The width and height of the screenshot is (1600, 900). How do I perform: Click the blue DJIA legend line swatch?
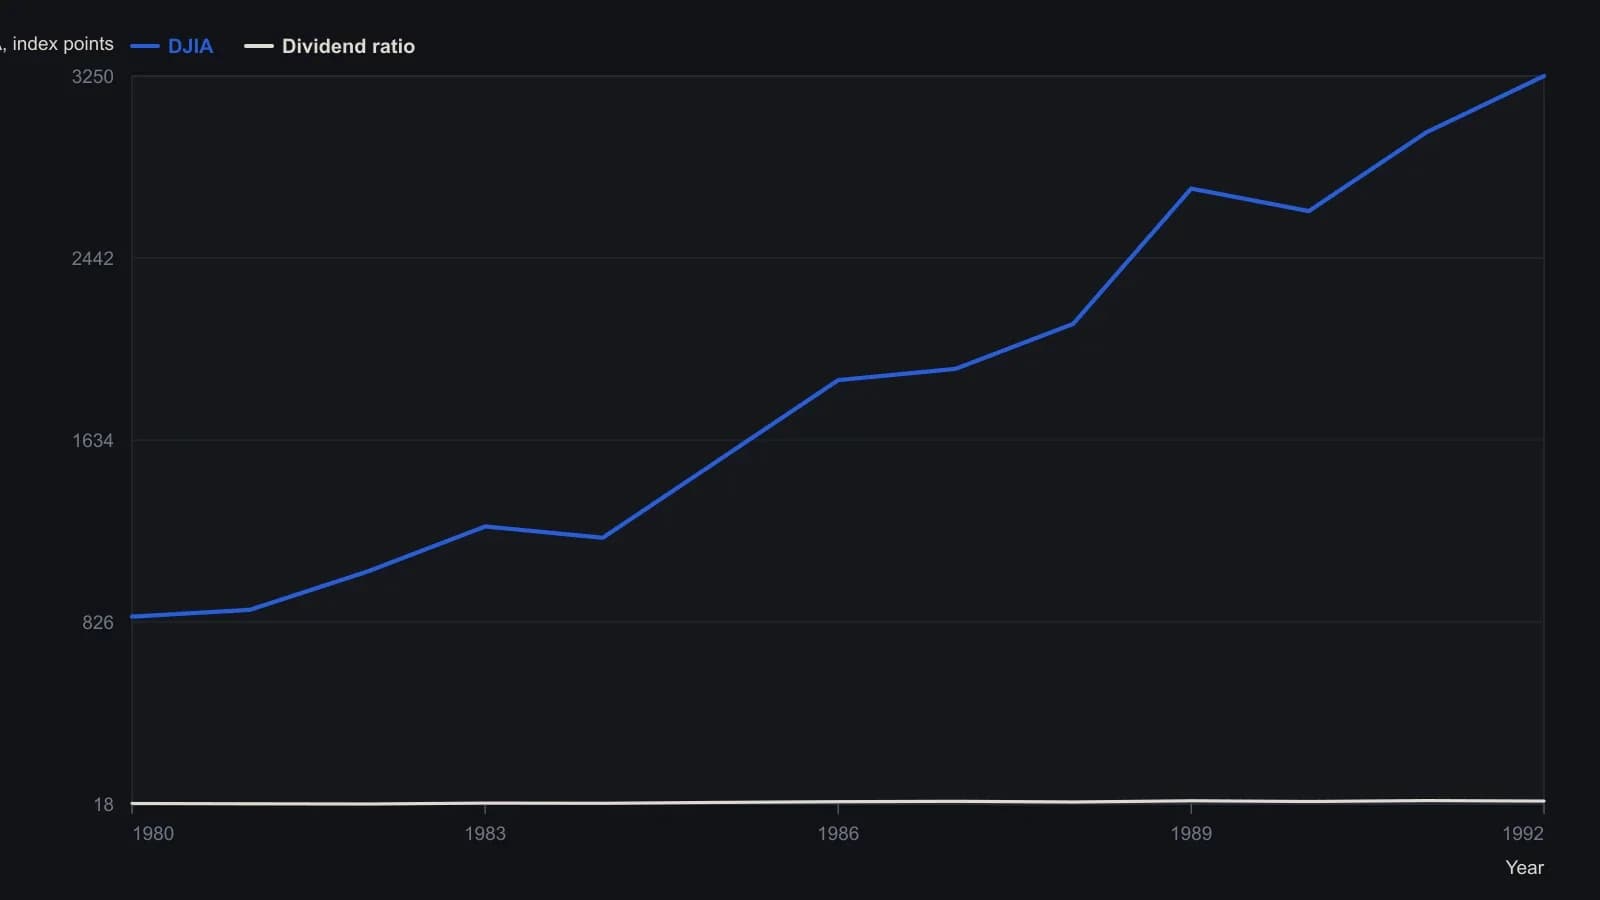point(145,46)
